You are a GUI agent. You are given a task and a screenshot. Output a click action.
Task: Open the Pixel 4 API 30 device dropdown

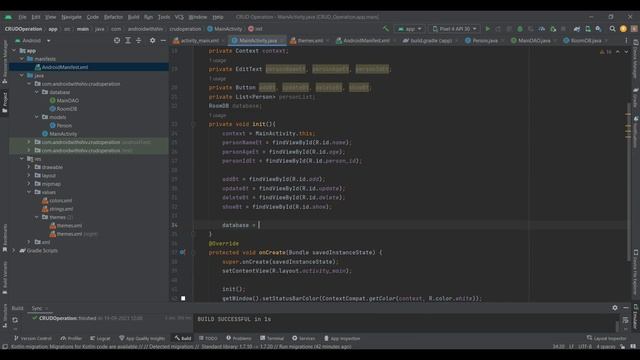coord(454,29)
